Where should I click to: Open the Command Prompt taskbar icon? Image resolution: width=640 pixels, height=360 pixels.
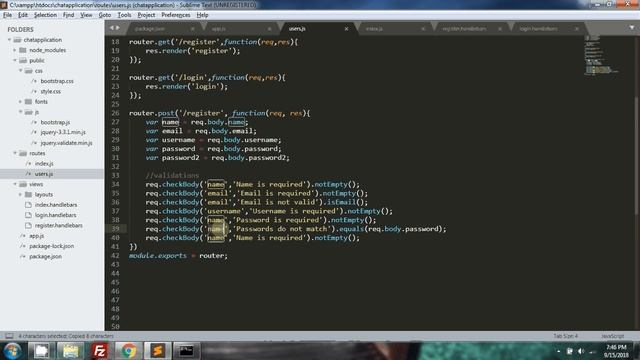point(187,351)
